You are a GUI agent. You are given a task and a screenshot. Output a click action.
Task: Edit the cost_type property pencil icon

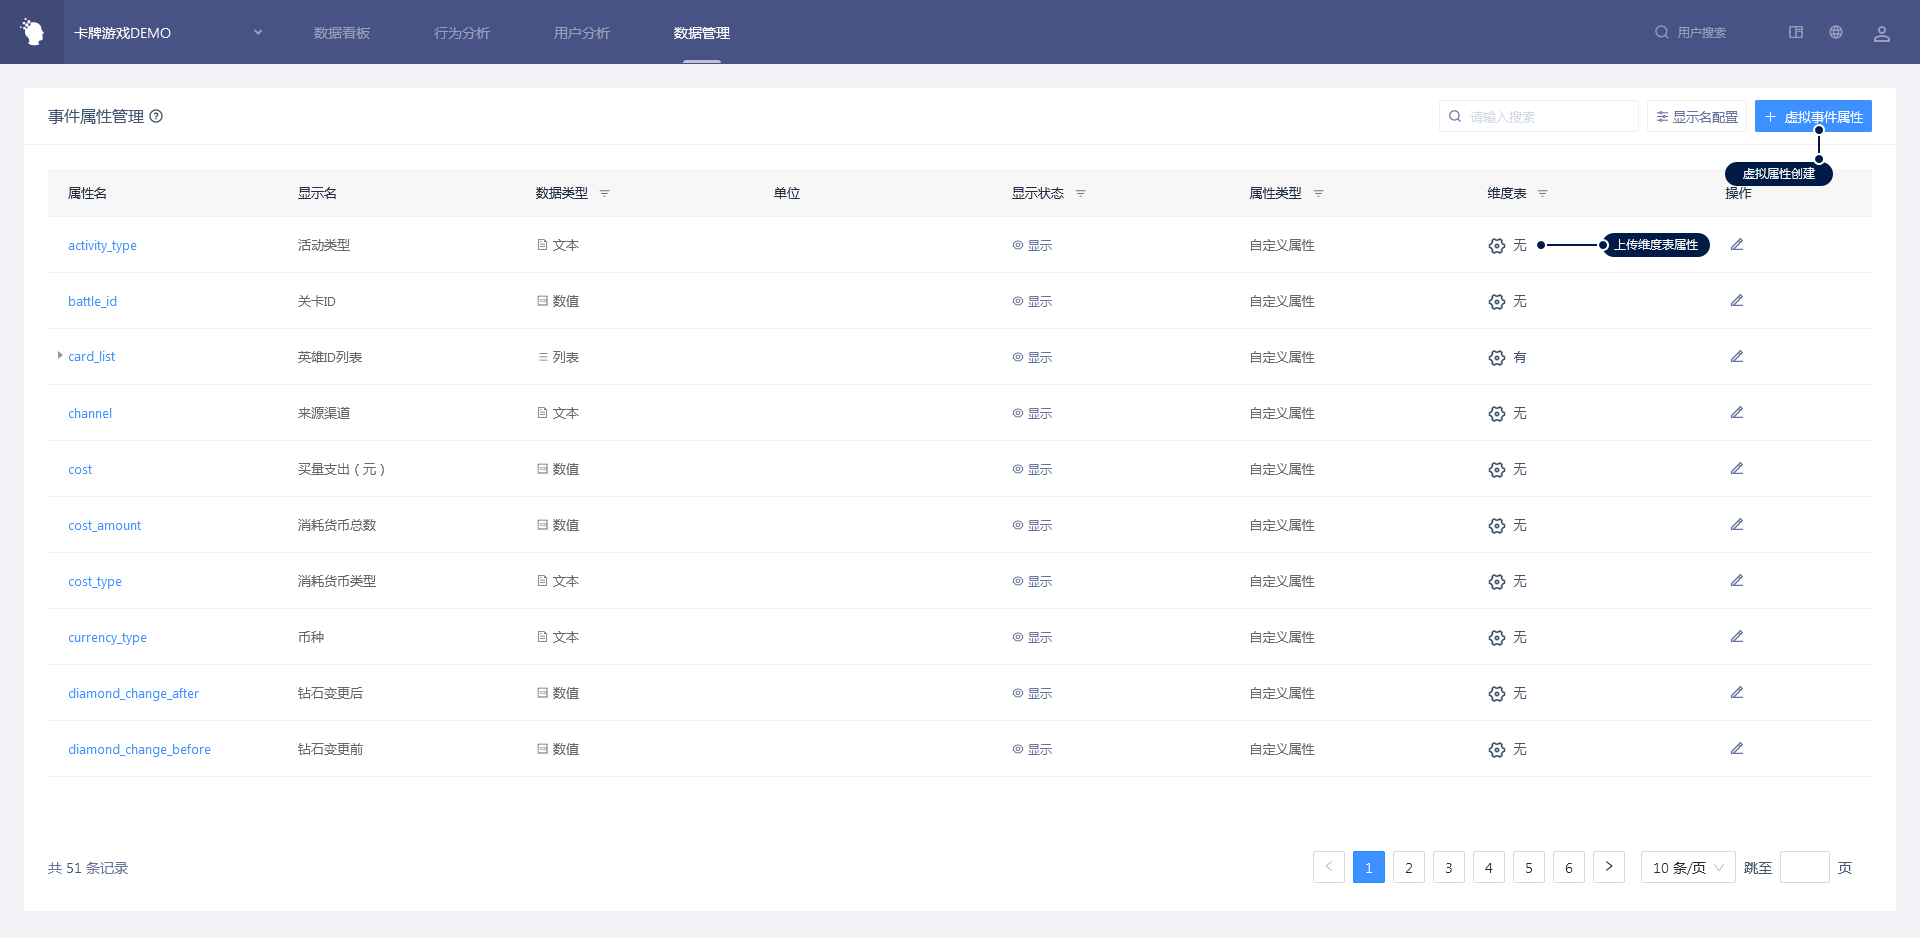point(1737,581)
